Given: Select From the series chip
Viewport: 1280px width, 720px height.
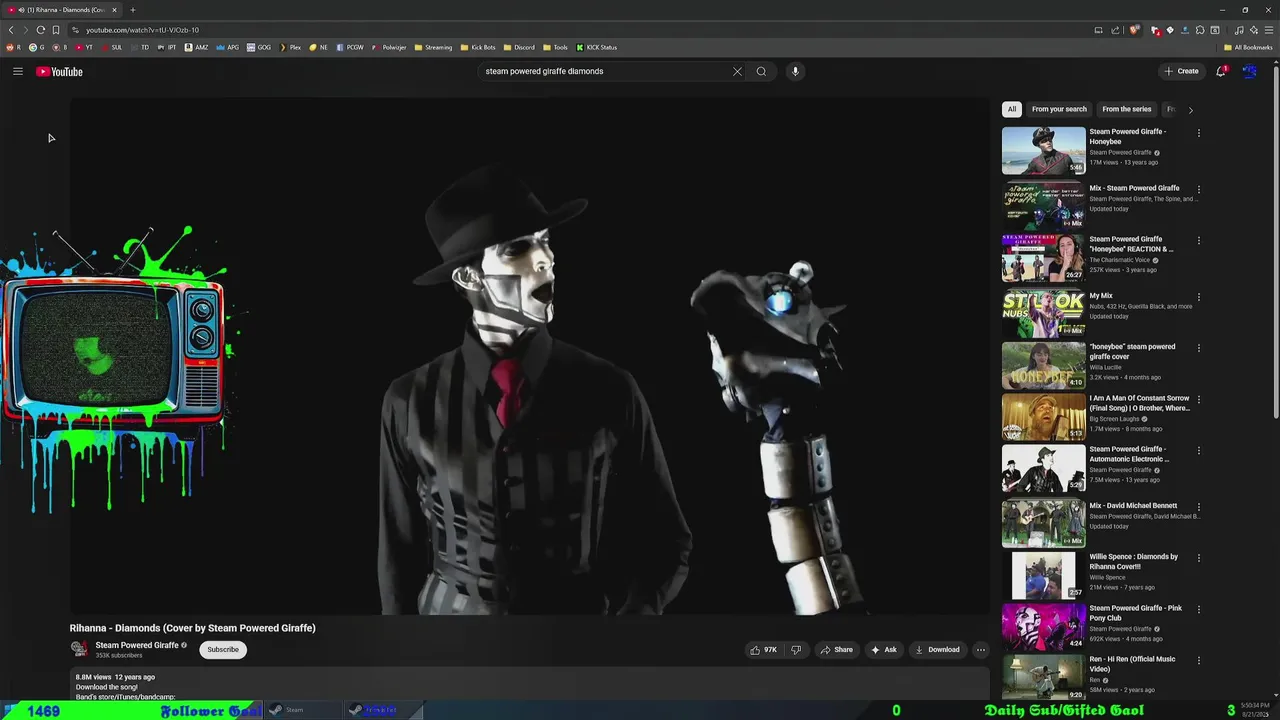Looking at the screenshot, I should coord(1127,109).
